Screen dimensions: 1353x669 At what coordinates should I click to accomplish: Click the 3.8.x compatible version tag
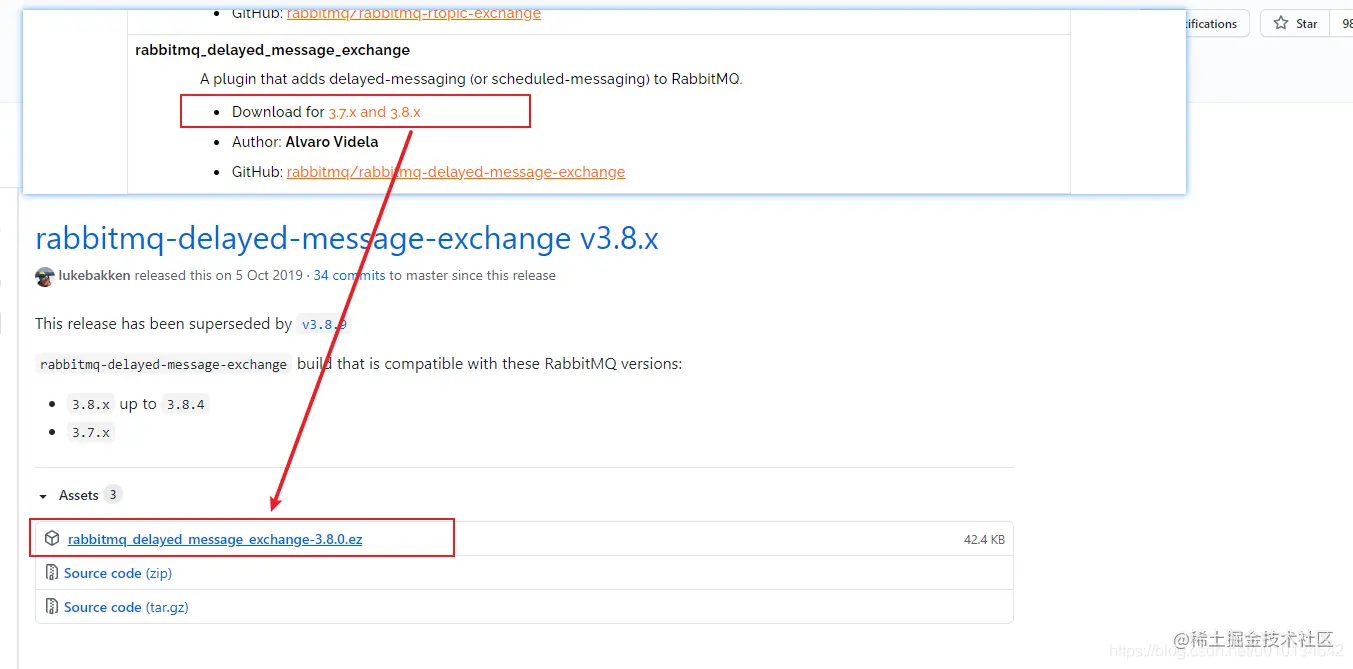tap(90, 404)
